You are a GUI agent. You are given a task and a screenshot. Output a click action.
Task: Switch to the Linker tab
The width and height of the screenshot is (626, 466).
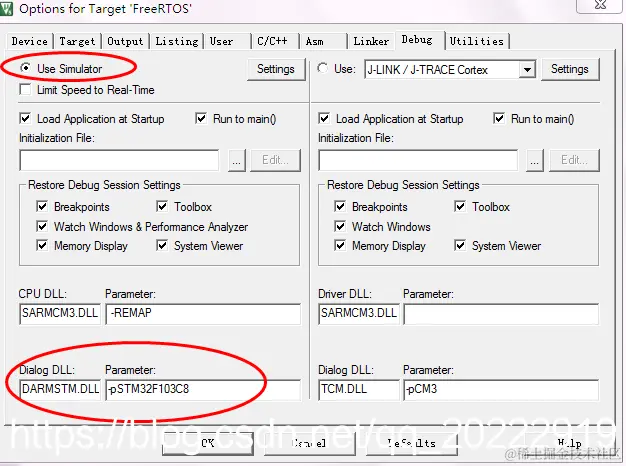371,42
